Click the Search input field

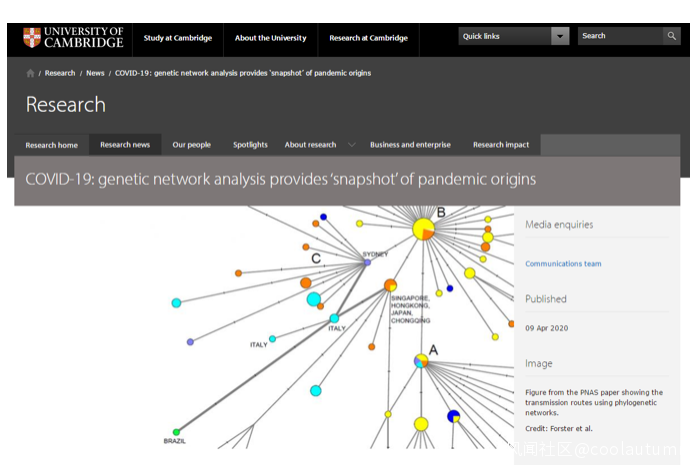click(618, 36)
